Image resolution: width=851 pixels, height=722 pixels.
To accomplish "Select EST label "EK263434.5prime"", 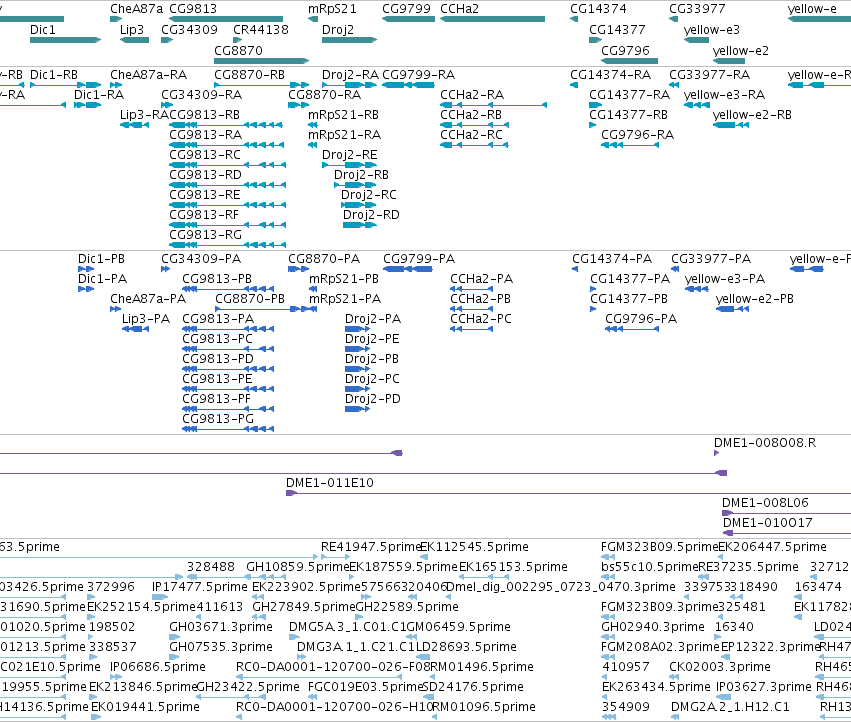I will (656, 687).
